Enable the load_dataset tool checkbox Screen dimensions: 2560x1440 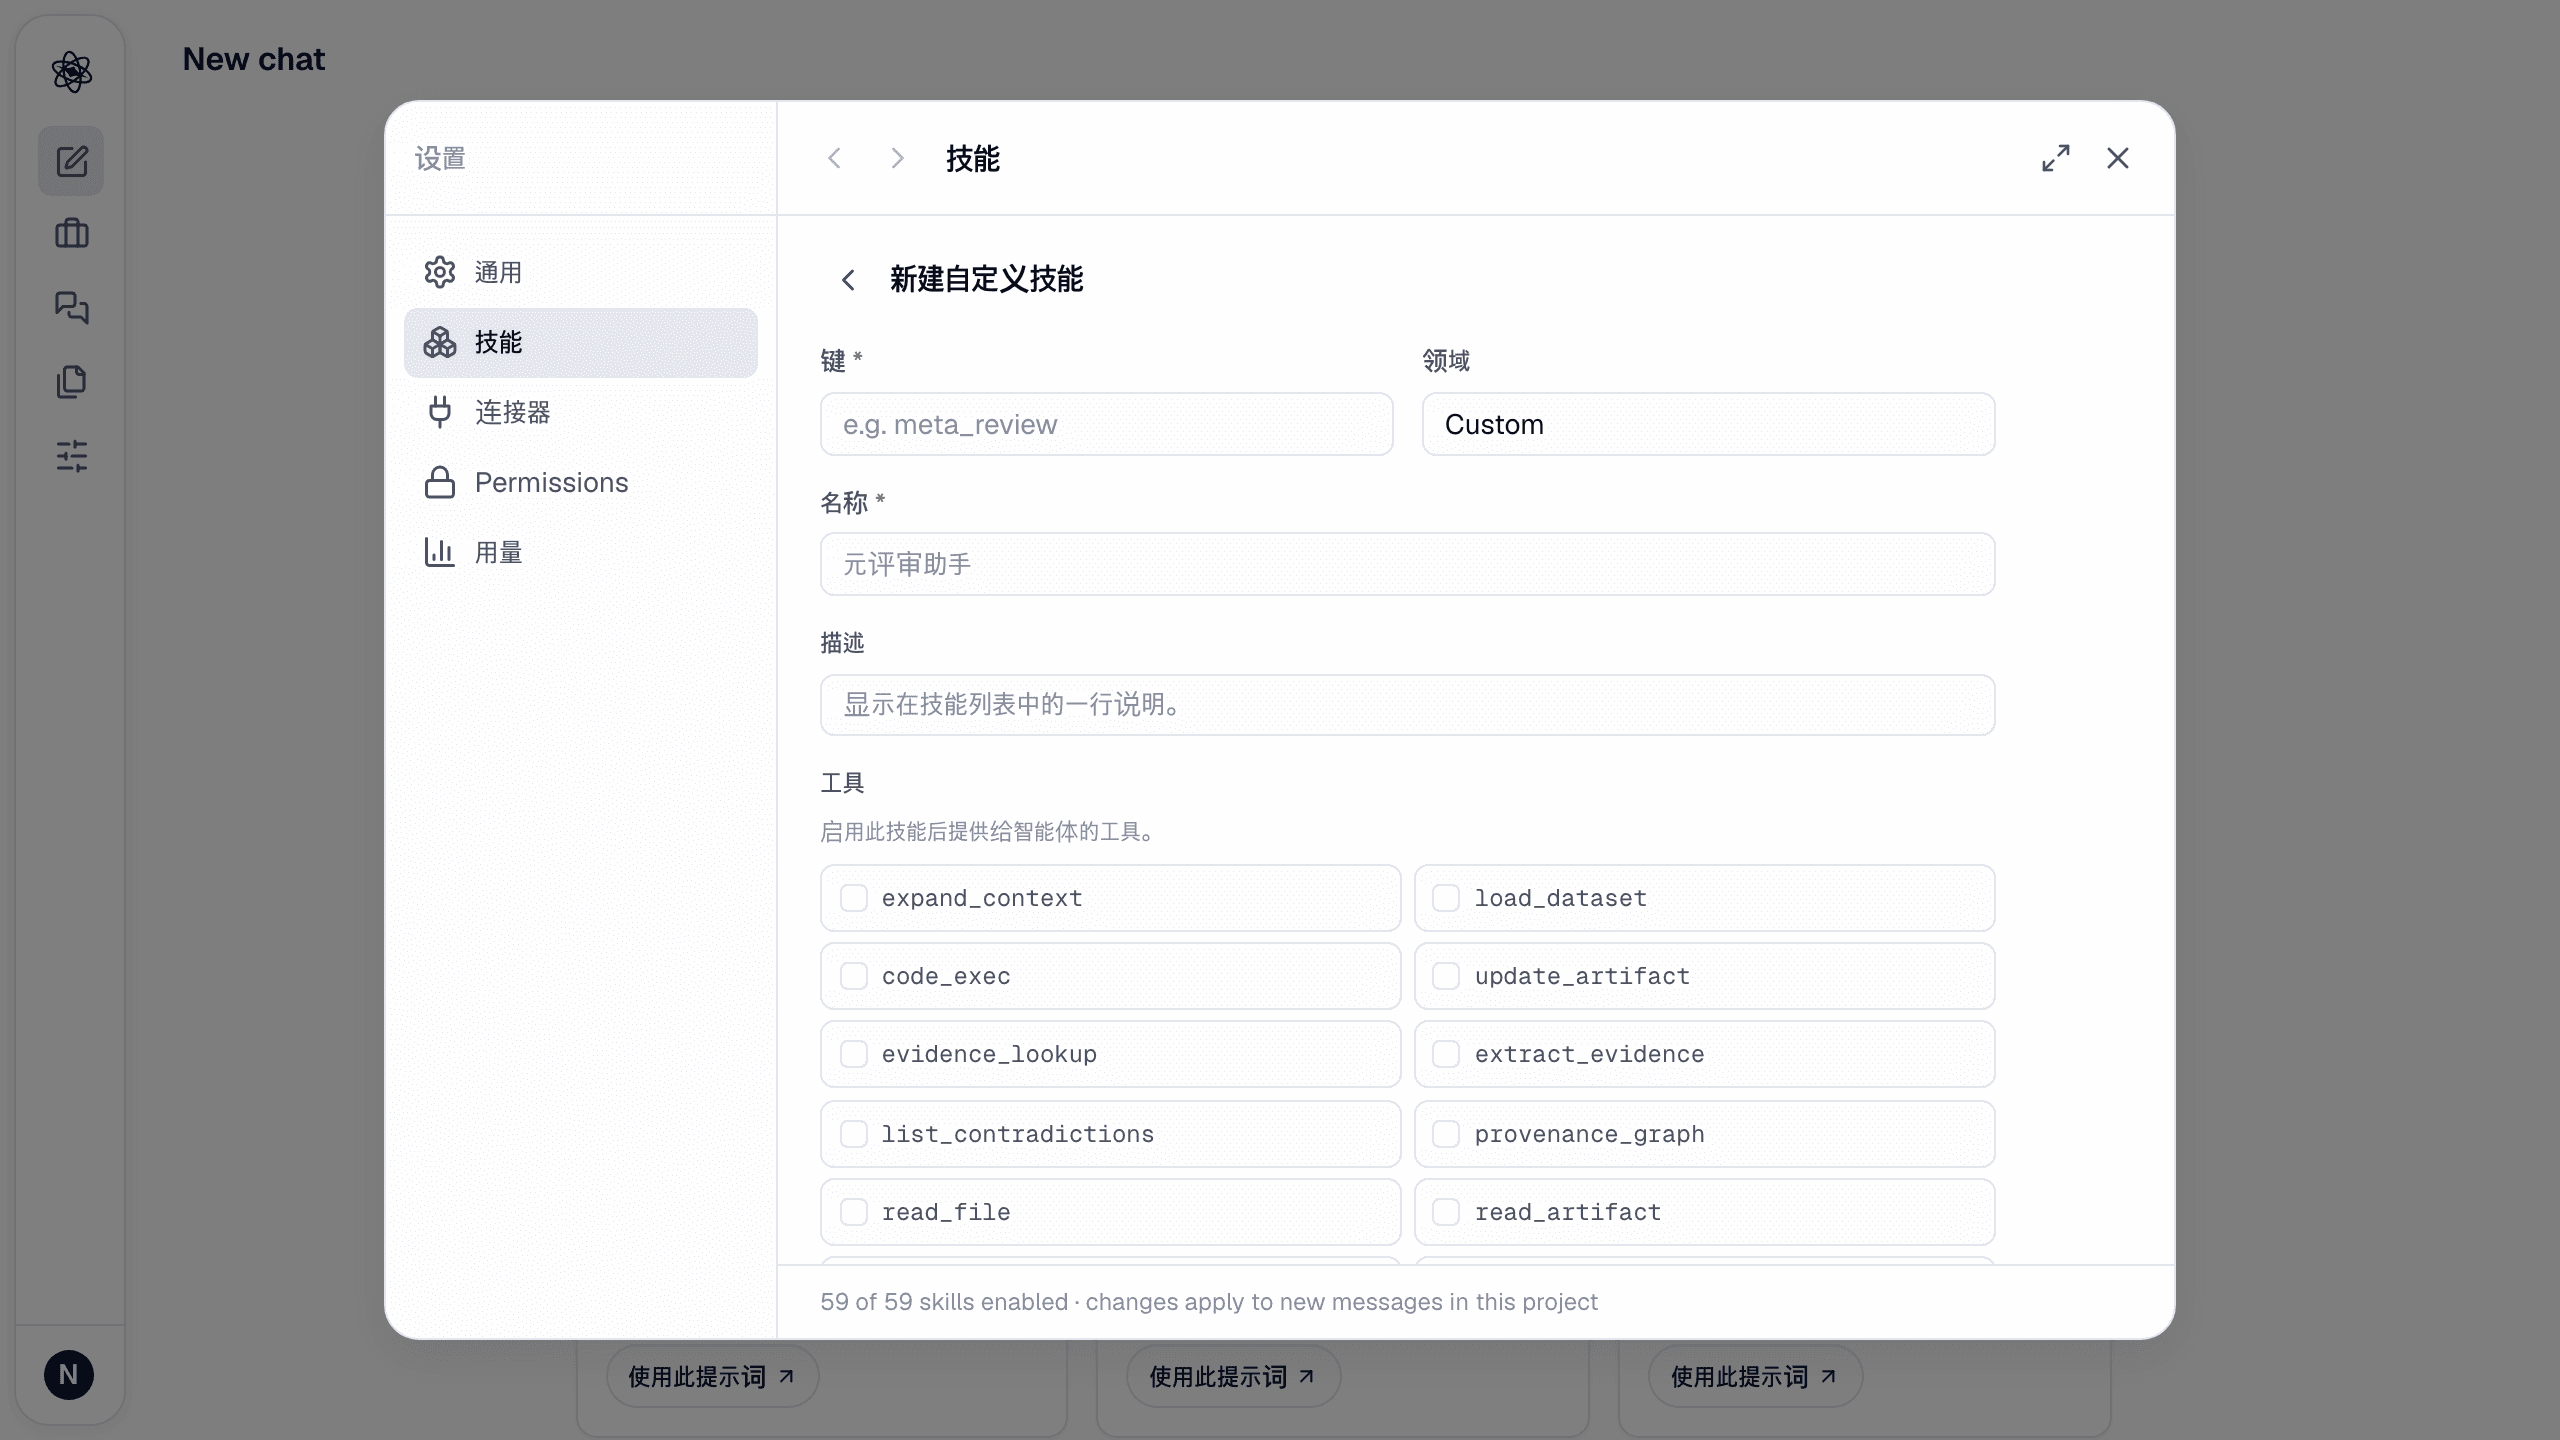pyautogui.click(x=1446, y=898)
